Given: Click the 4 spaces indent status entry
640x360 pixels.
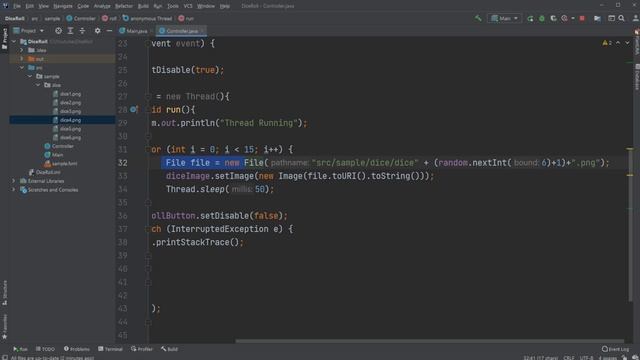Looking at the screenshot, I should [607, 358].
